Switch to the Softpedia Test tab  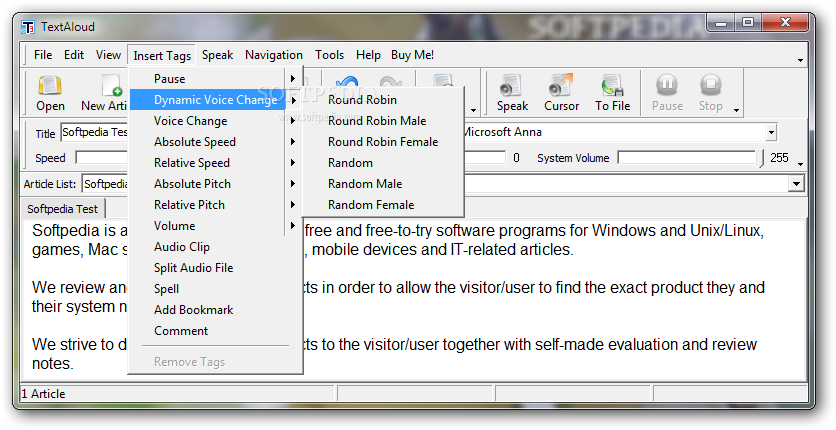tap(62, 209)
